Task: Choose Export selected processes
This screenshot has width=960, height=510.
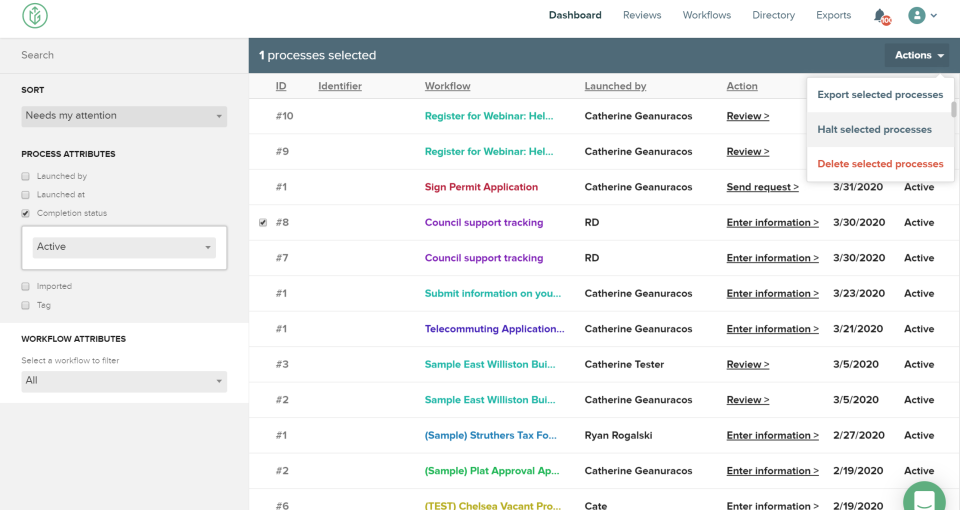Action: pos(880,95)
